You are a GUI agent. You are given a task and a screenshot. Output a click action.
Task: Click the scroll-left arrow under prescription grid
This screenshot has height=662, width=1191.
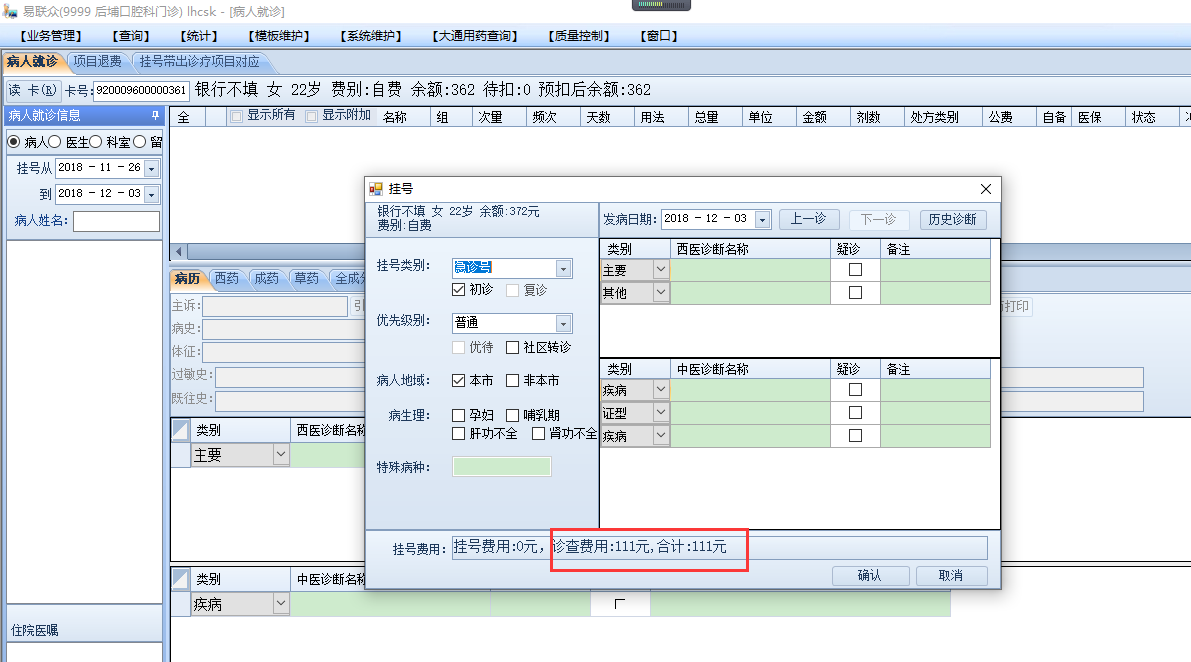pos(179,251)
